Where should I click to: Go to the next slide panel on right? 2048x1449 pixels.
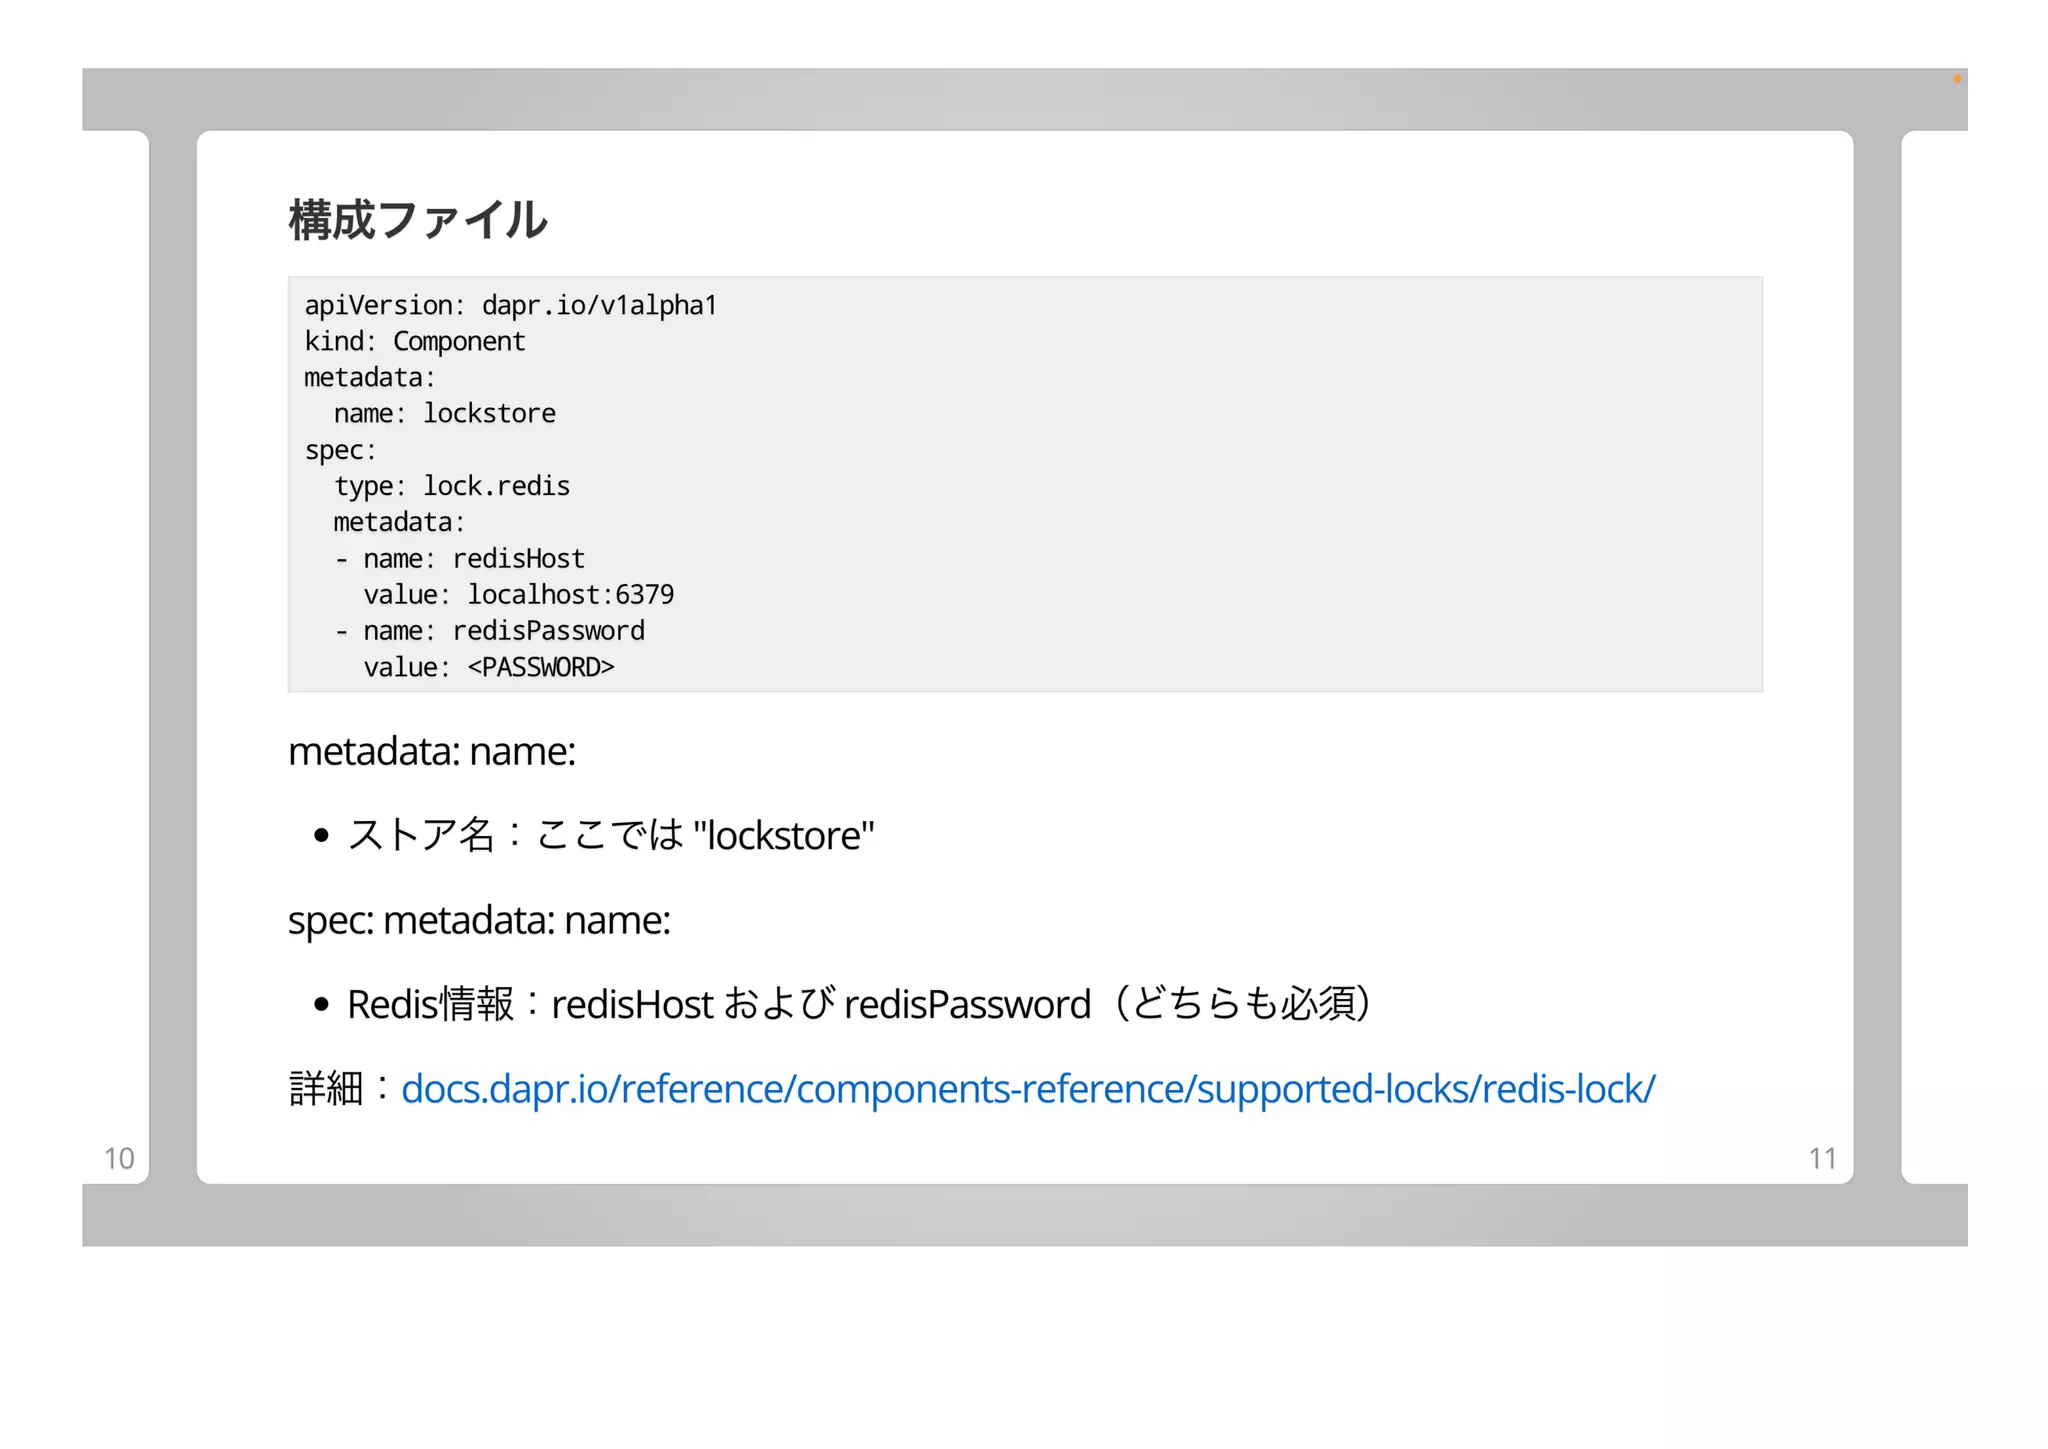(1934, 657)
